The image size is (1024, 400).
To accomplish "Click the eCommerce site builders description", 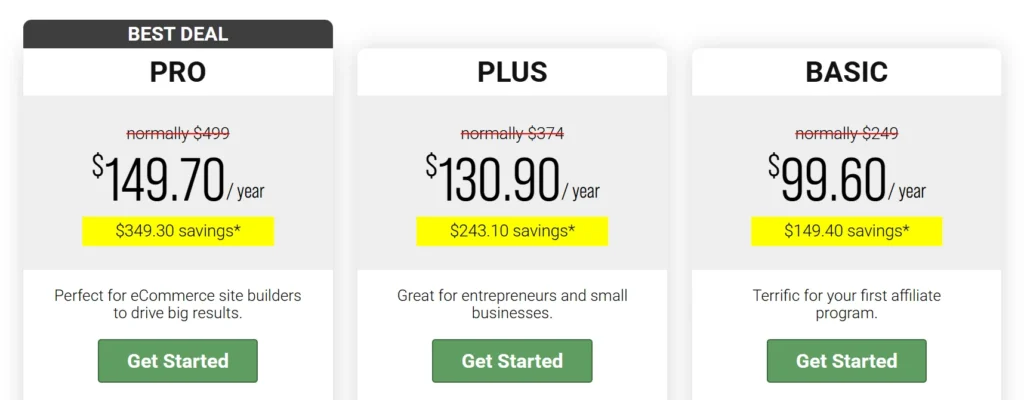I will tap(178, 304).
